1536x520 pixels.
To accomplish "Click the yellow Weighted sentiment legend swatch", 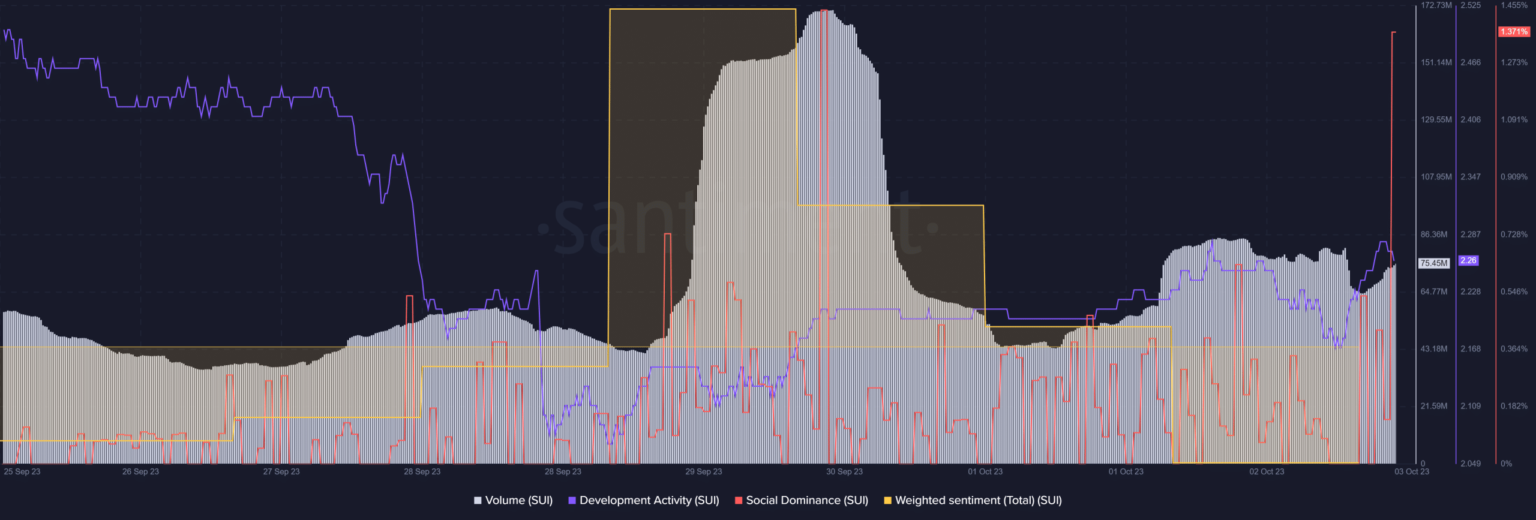I will 887,500.
